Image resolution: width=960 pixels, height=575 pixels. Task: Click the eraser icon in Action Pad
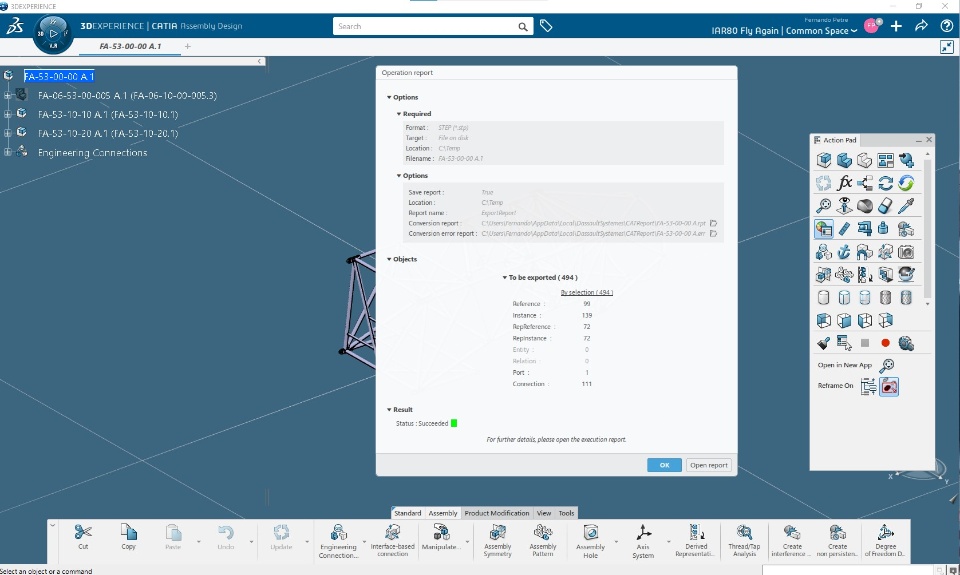click(x=885, y=206)
